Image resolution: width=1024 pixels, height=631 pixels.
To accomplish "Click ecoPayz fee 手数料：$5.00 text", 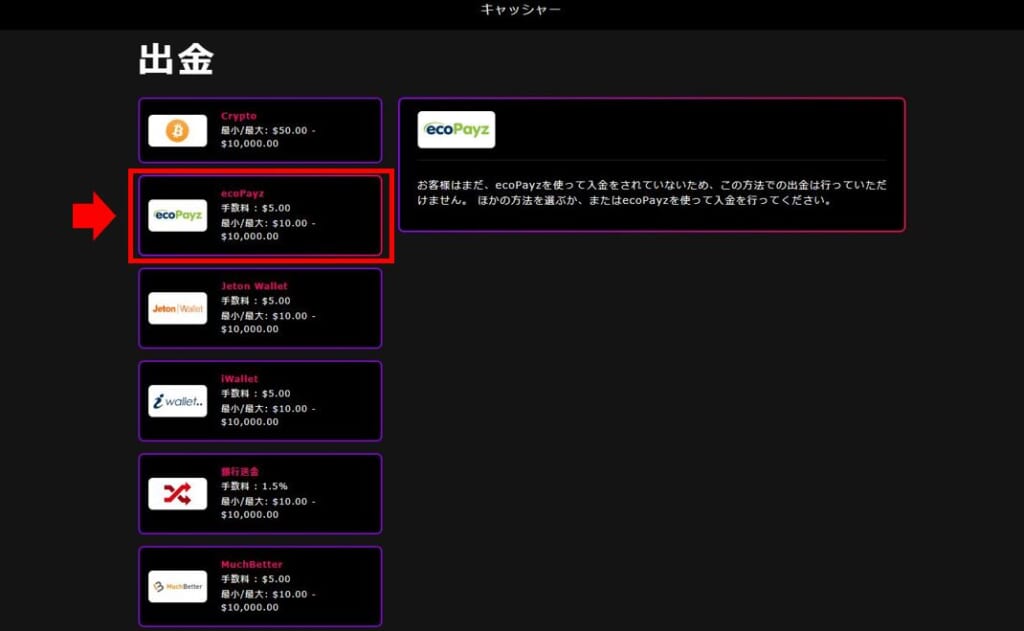I will tap(255, 208).
